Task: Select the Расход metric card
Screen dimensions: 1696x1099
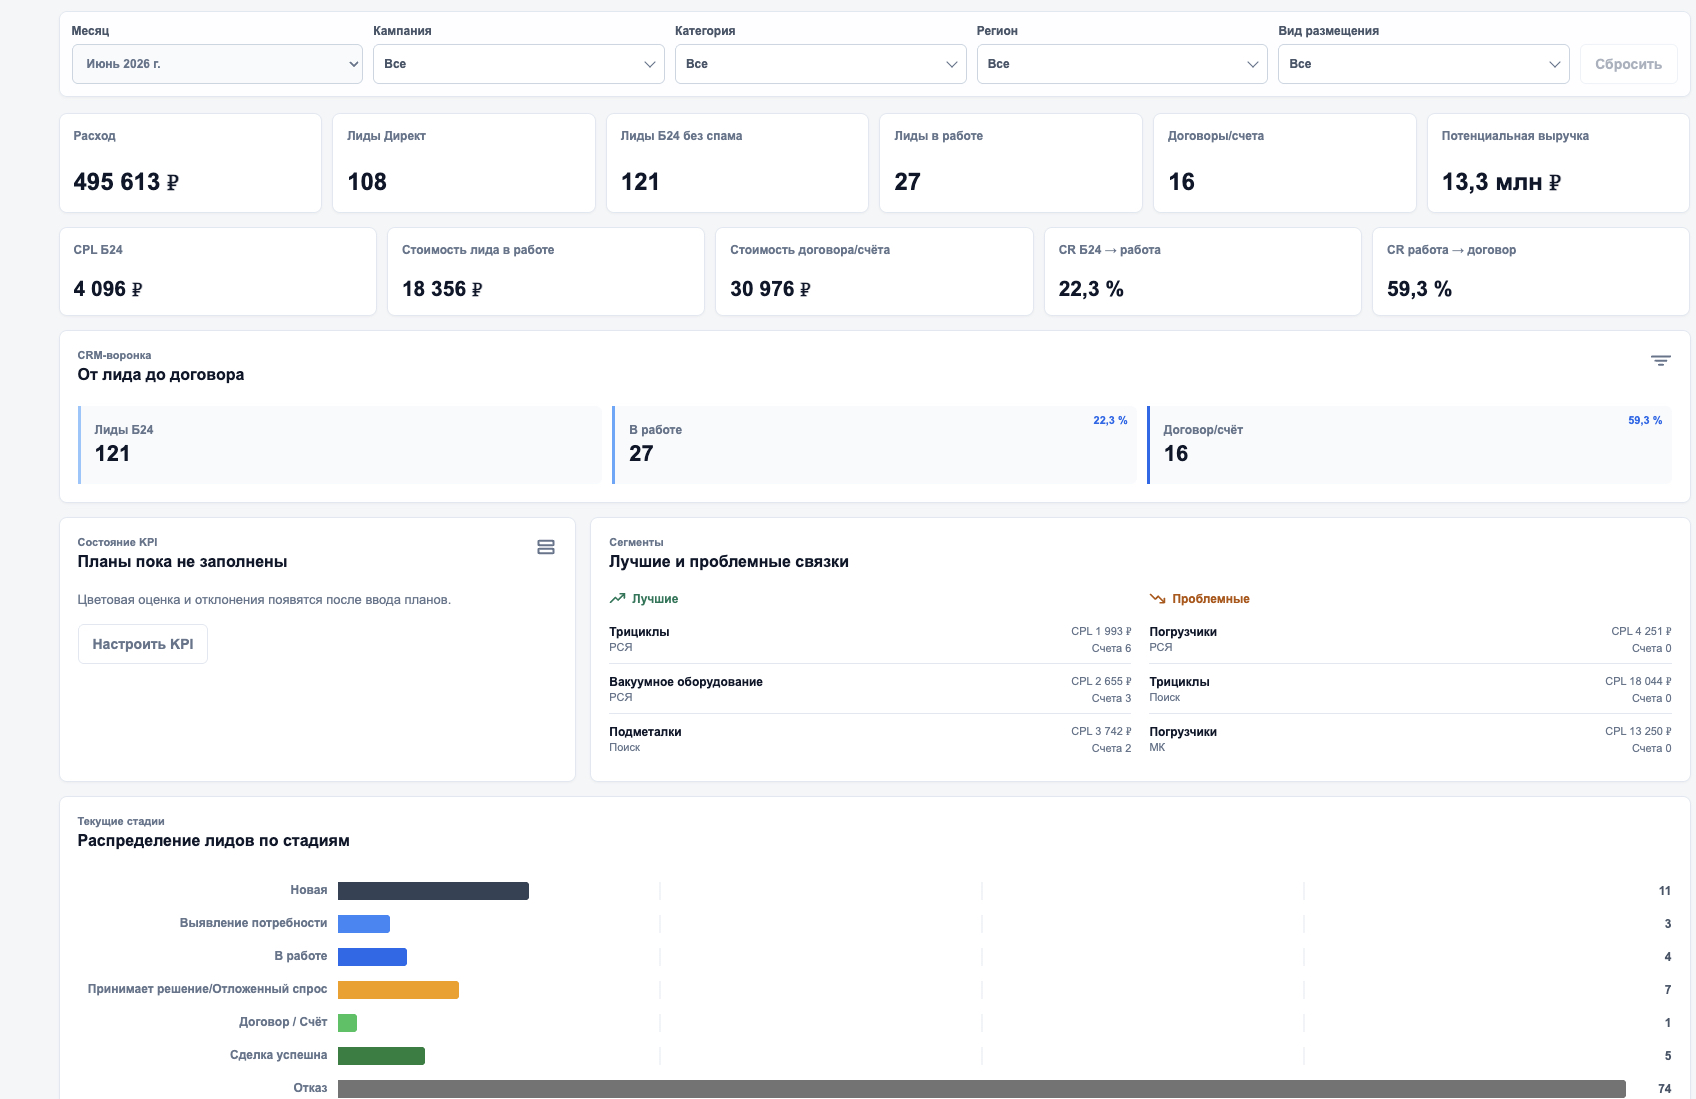Action: click(190, 163)
